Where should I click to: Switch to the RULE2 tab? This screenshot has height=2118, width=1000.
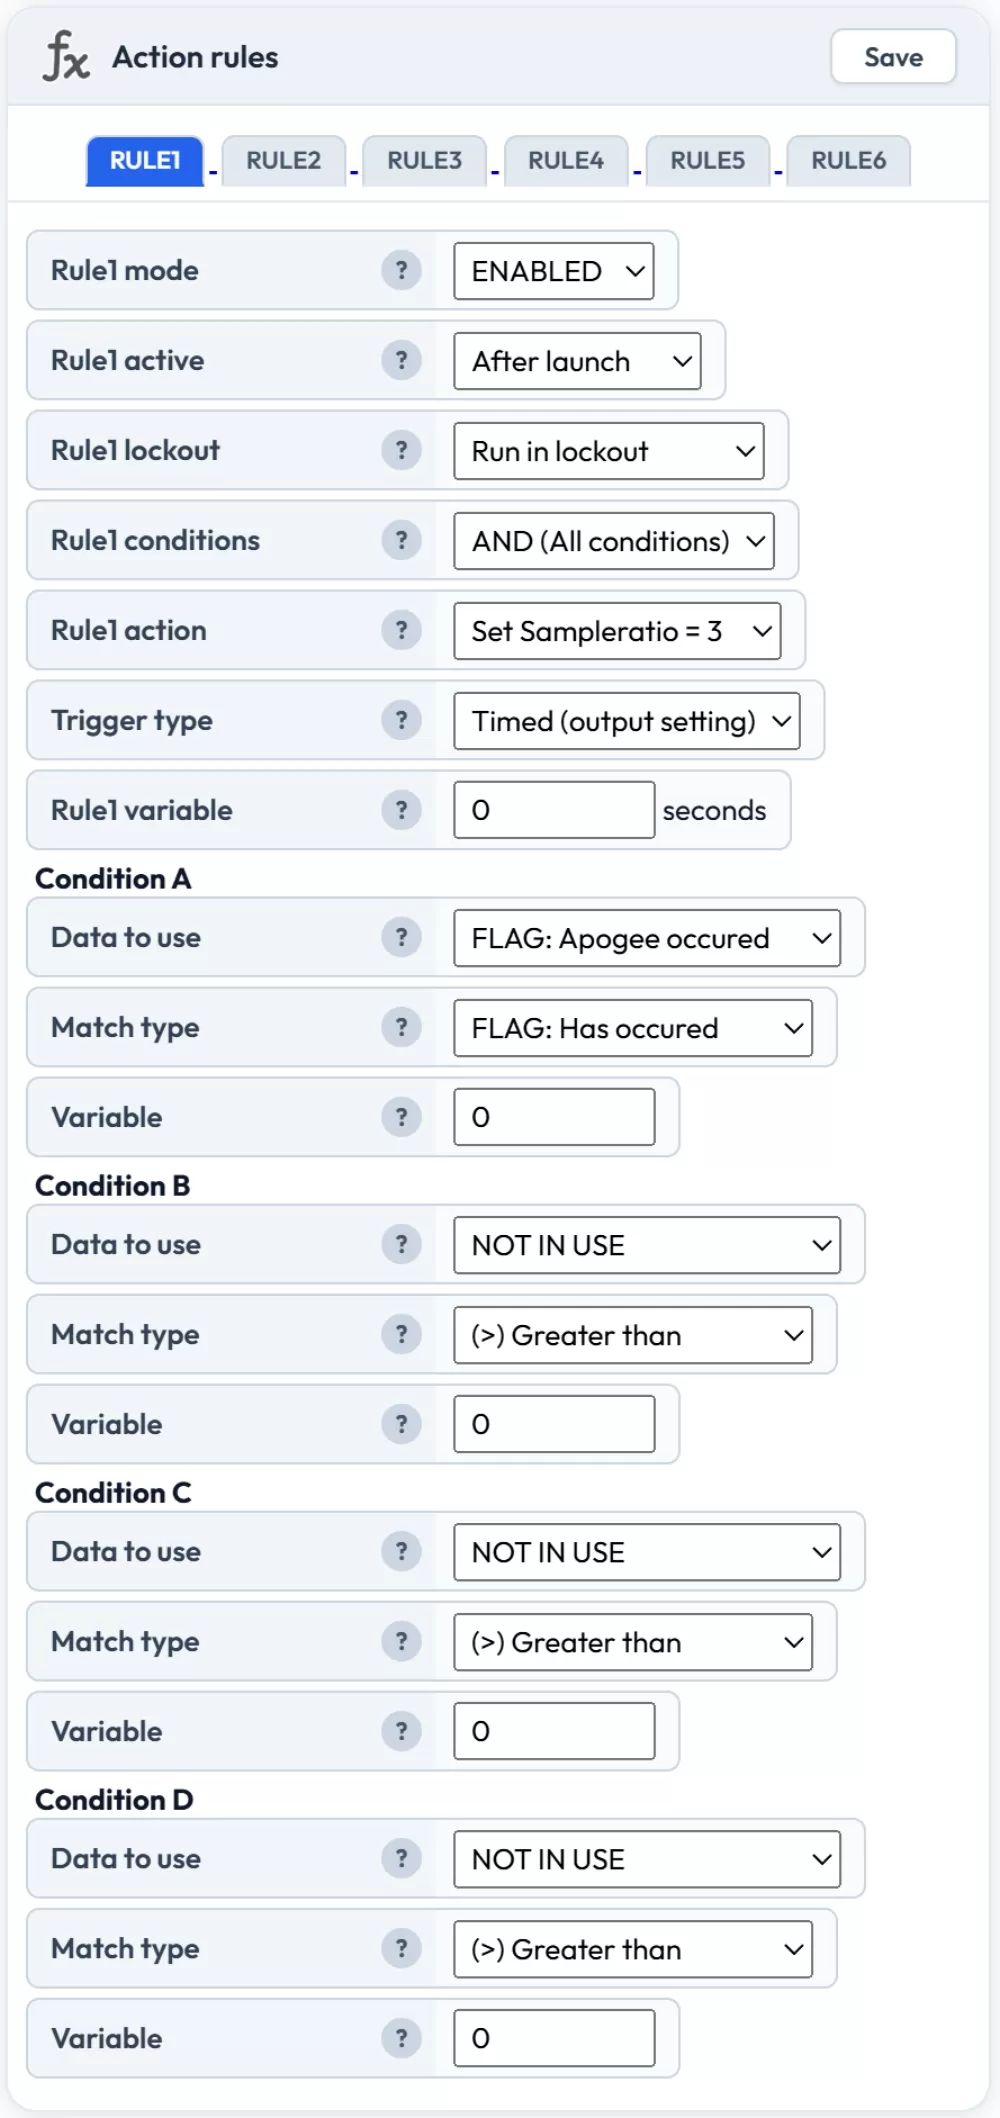click(283, 161)
